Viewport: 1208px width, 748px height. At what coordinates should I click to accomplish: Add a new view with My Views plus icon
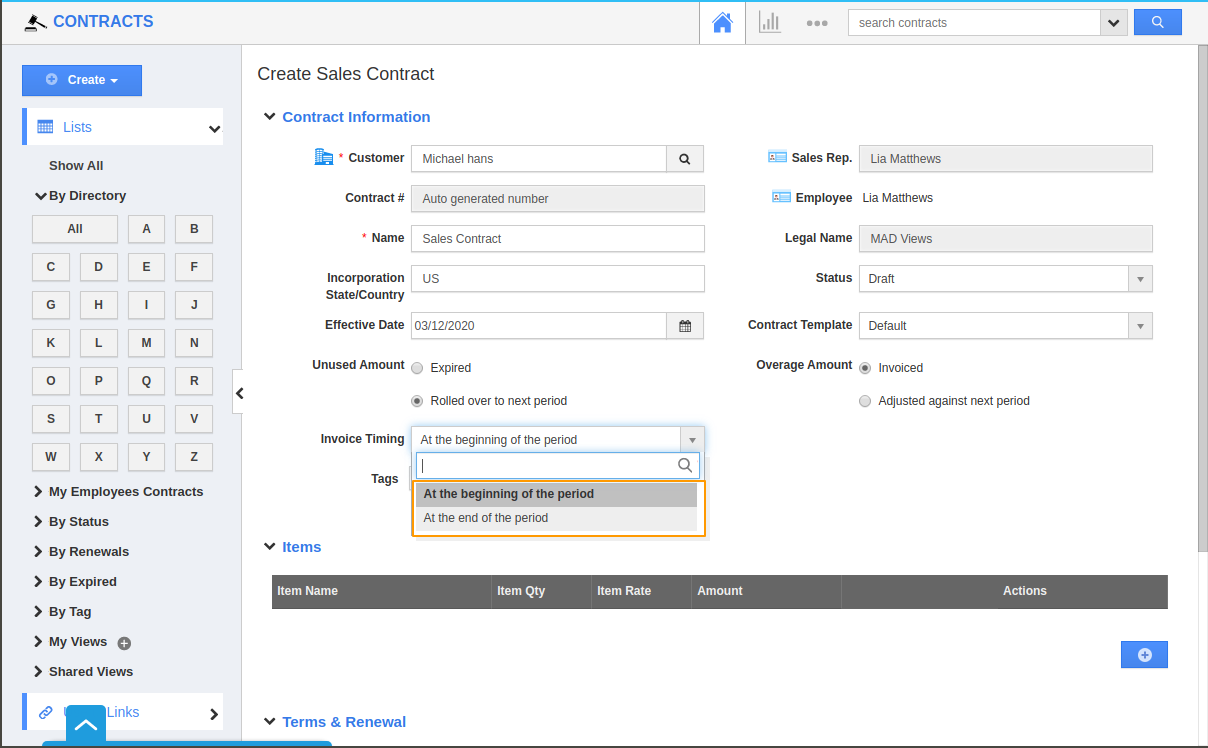(x=124, y=643)
